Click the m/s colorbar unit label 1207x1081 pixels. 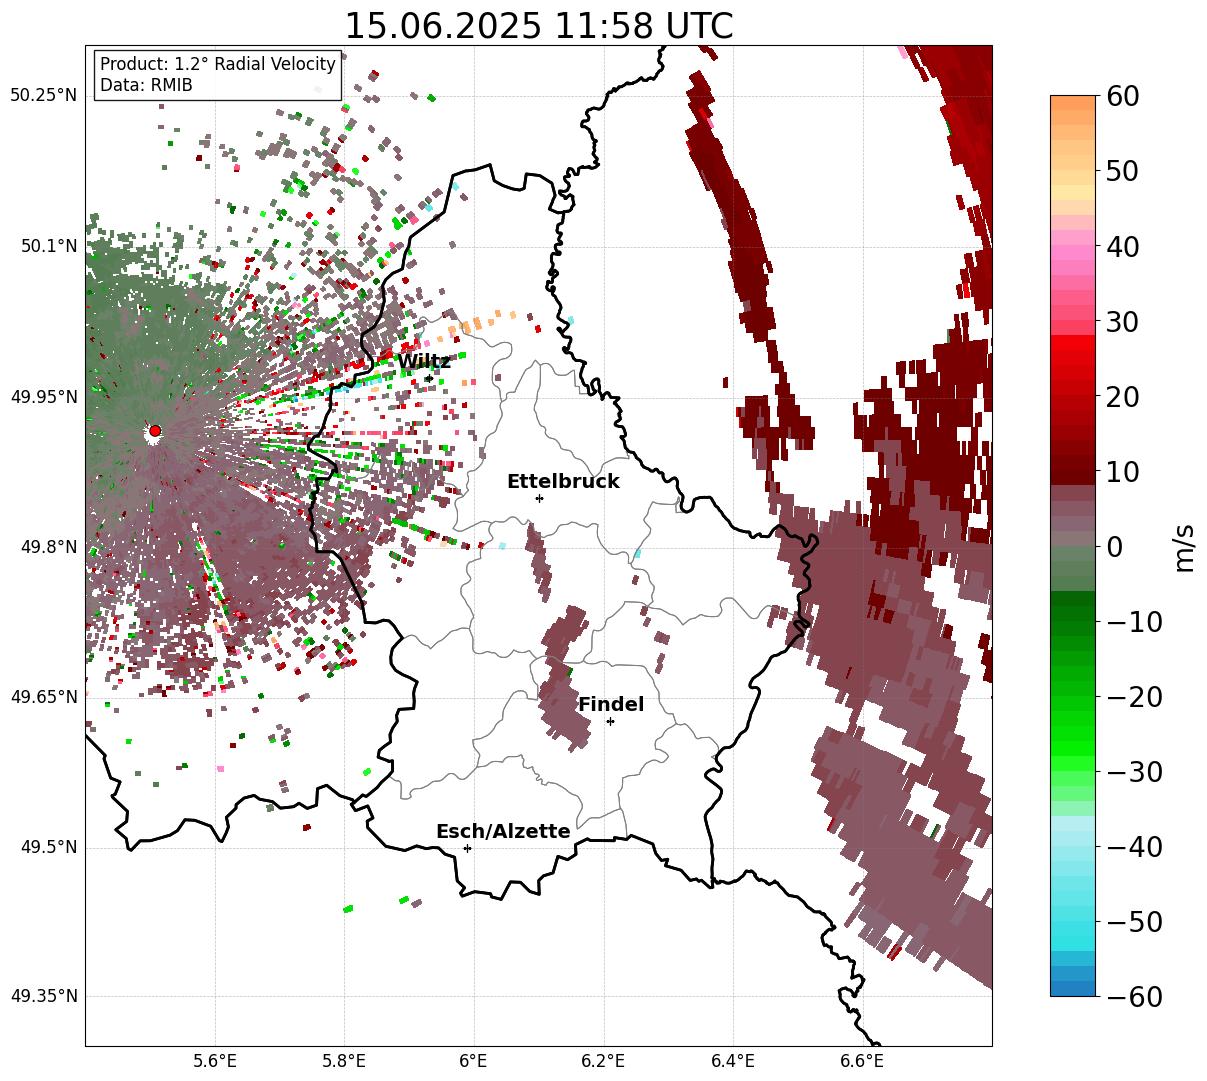pyautogui.click(x=1185, y=546)
